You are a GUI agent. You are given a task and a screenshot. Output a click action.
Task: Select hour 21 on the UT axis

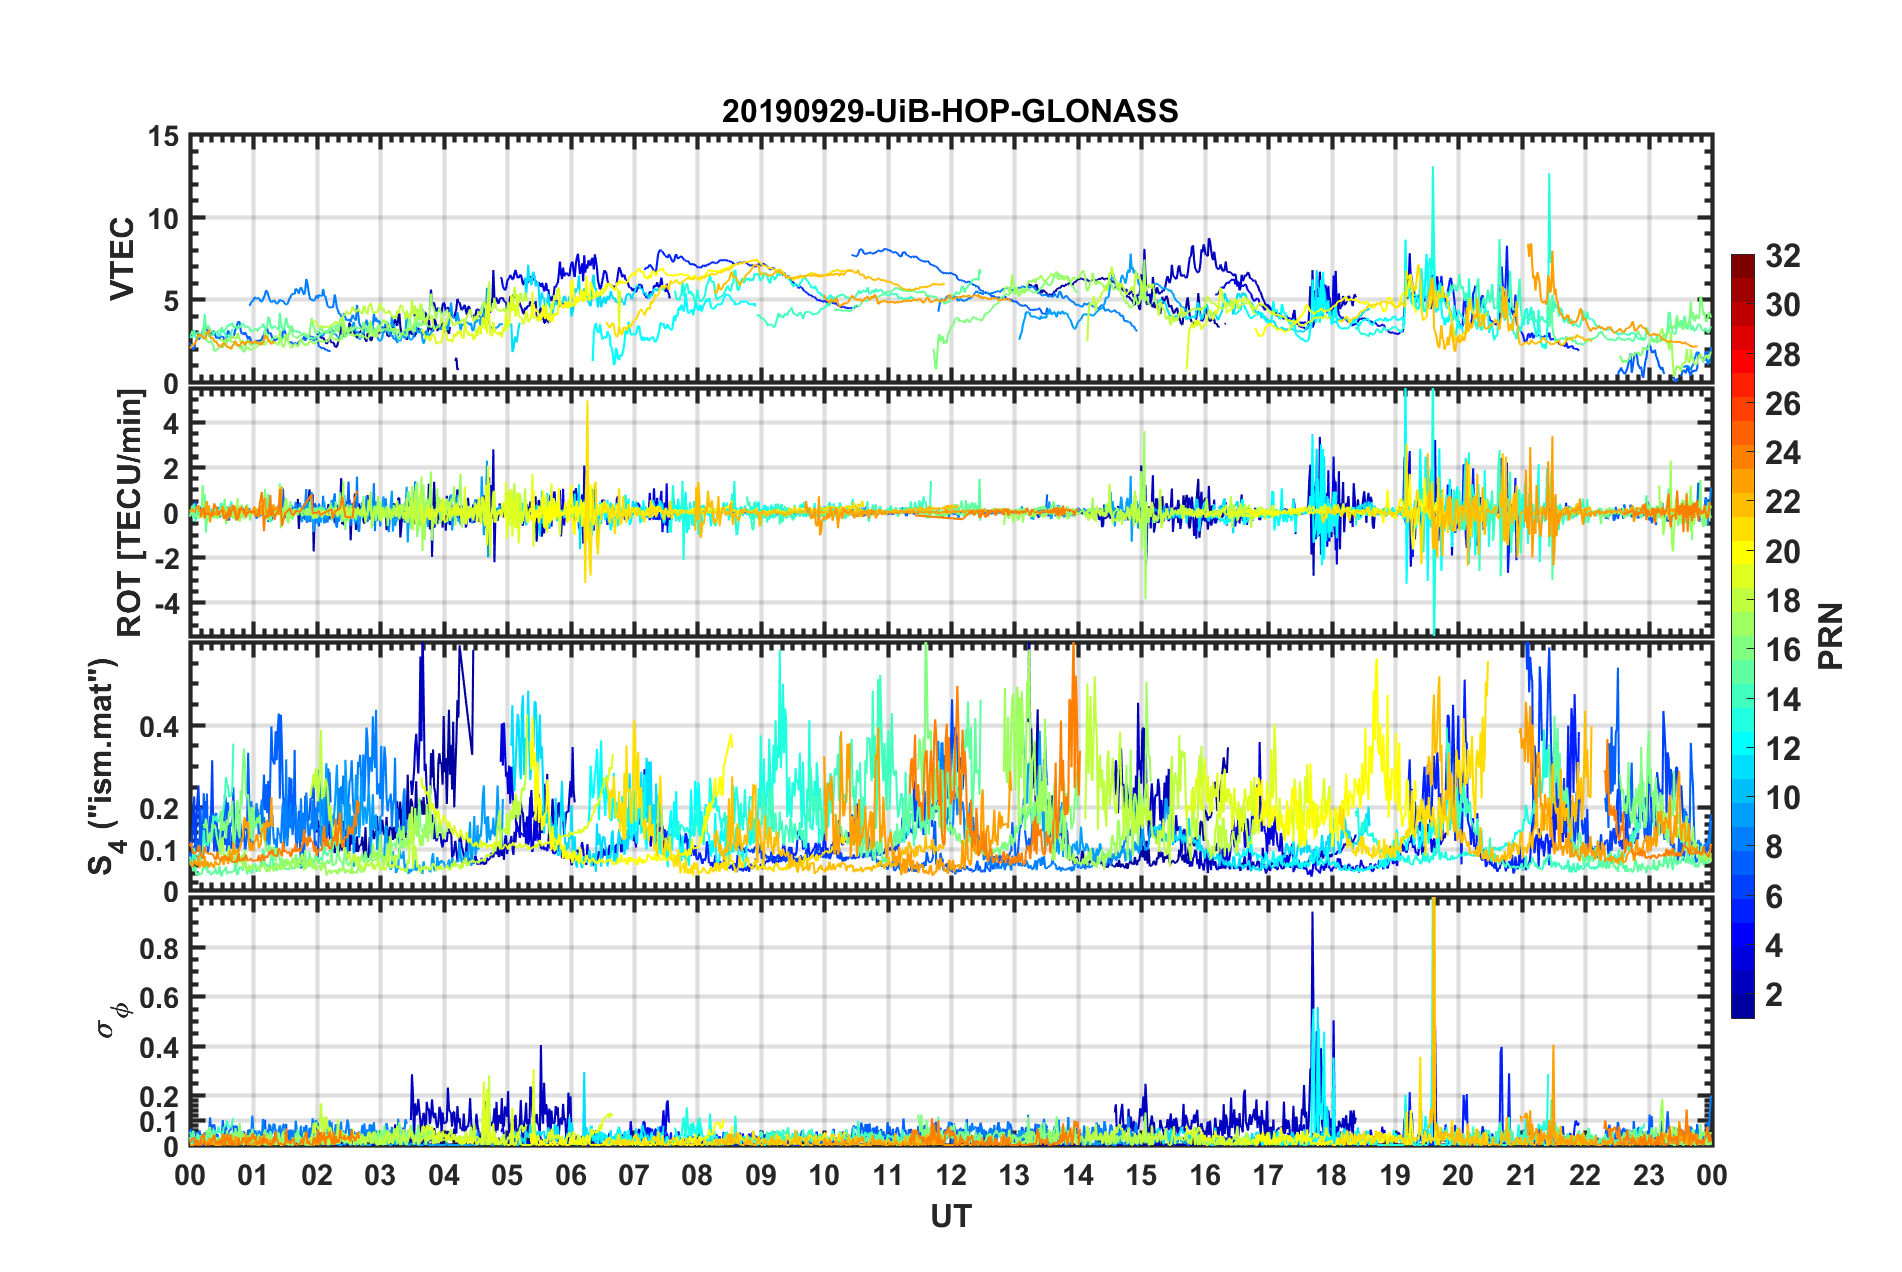pos(1522,1175)
